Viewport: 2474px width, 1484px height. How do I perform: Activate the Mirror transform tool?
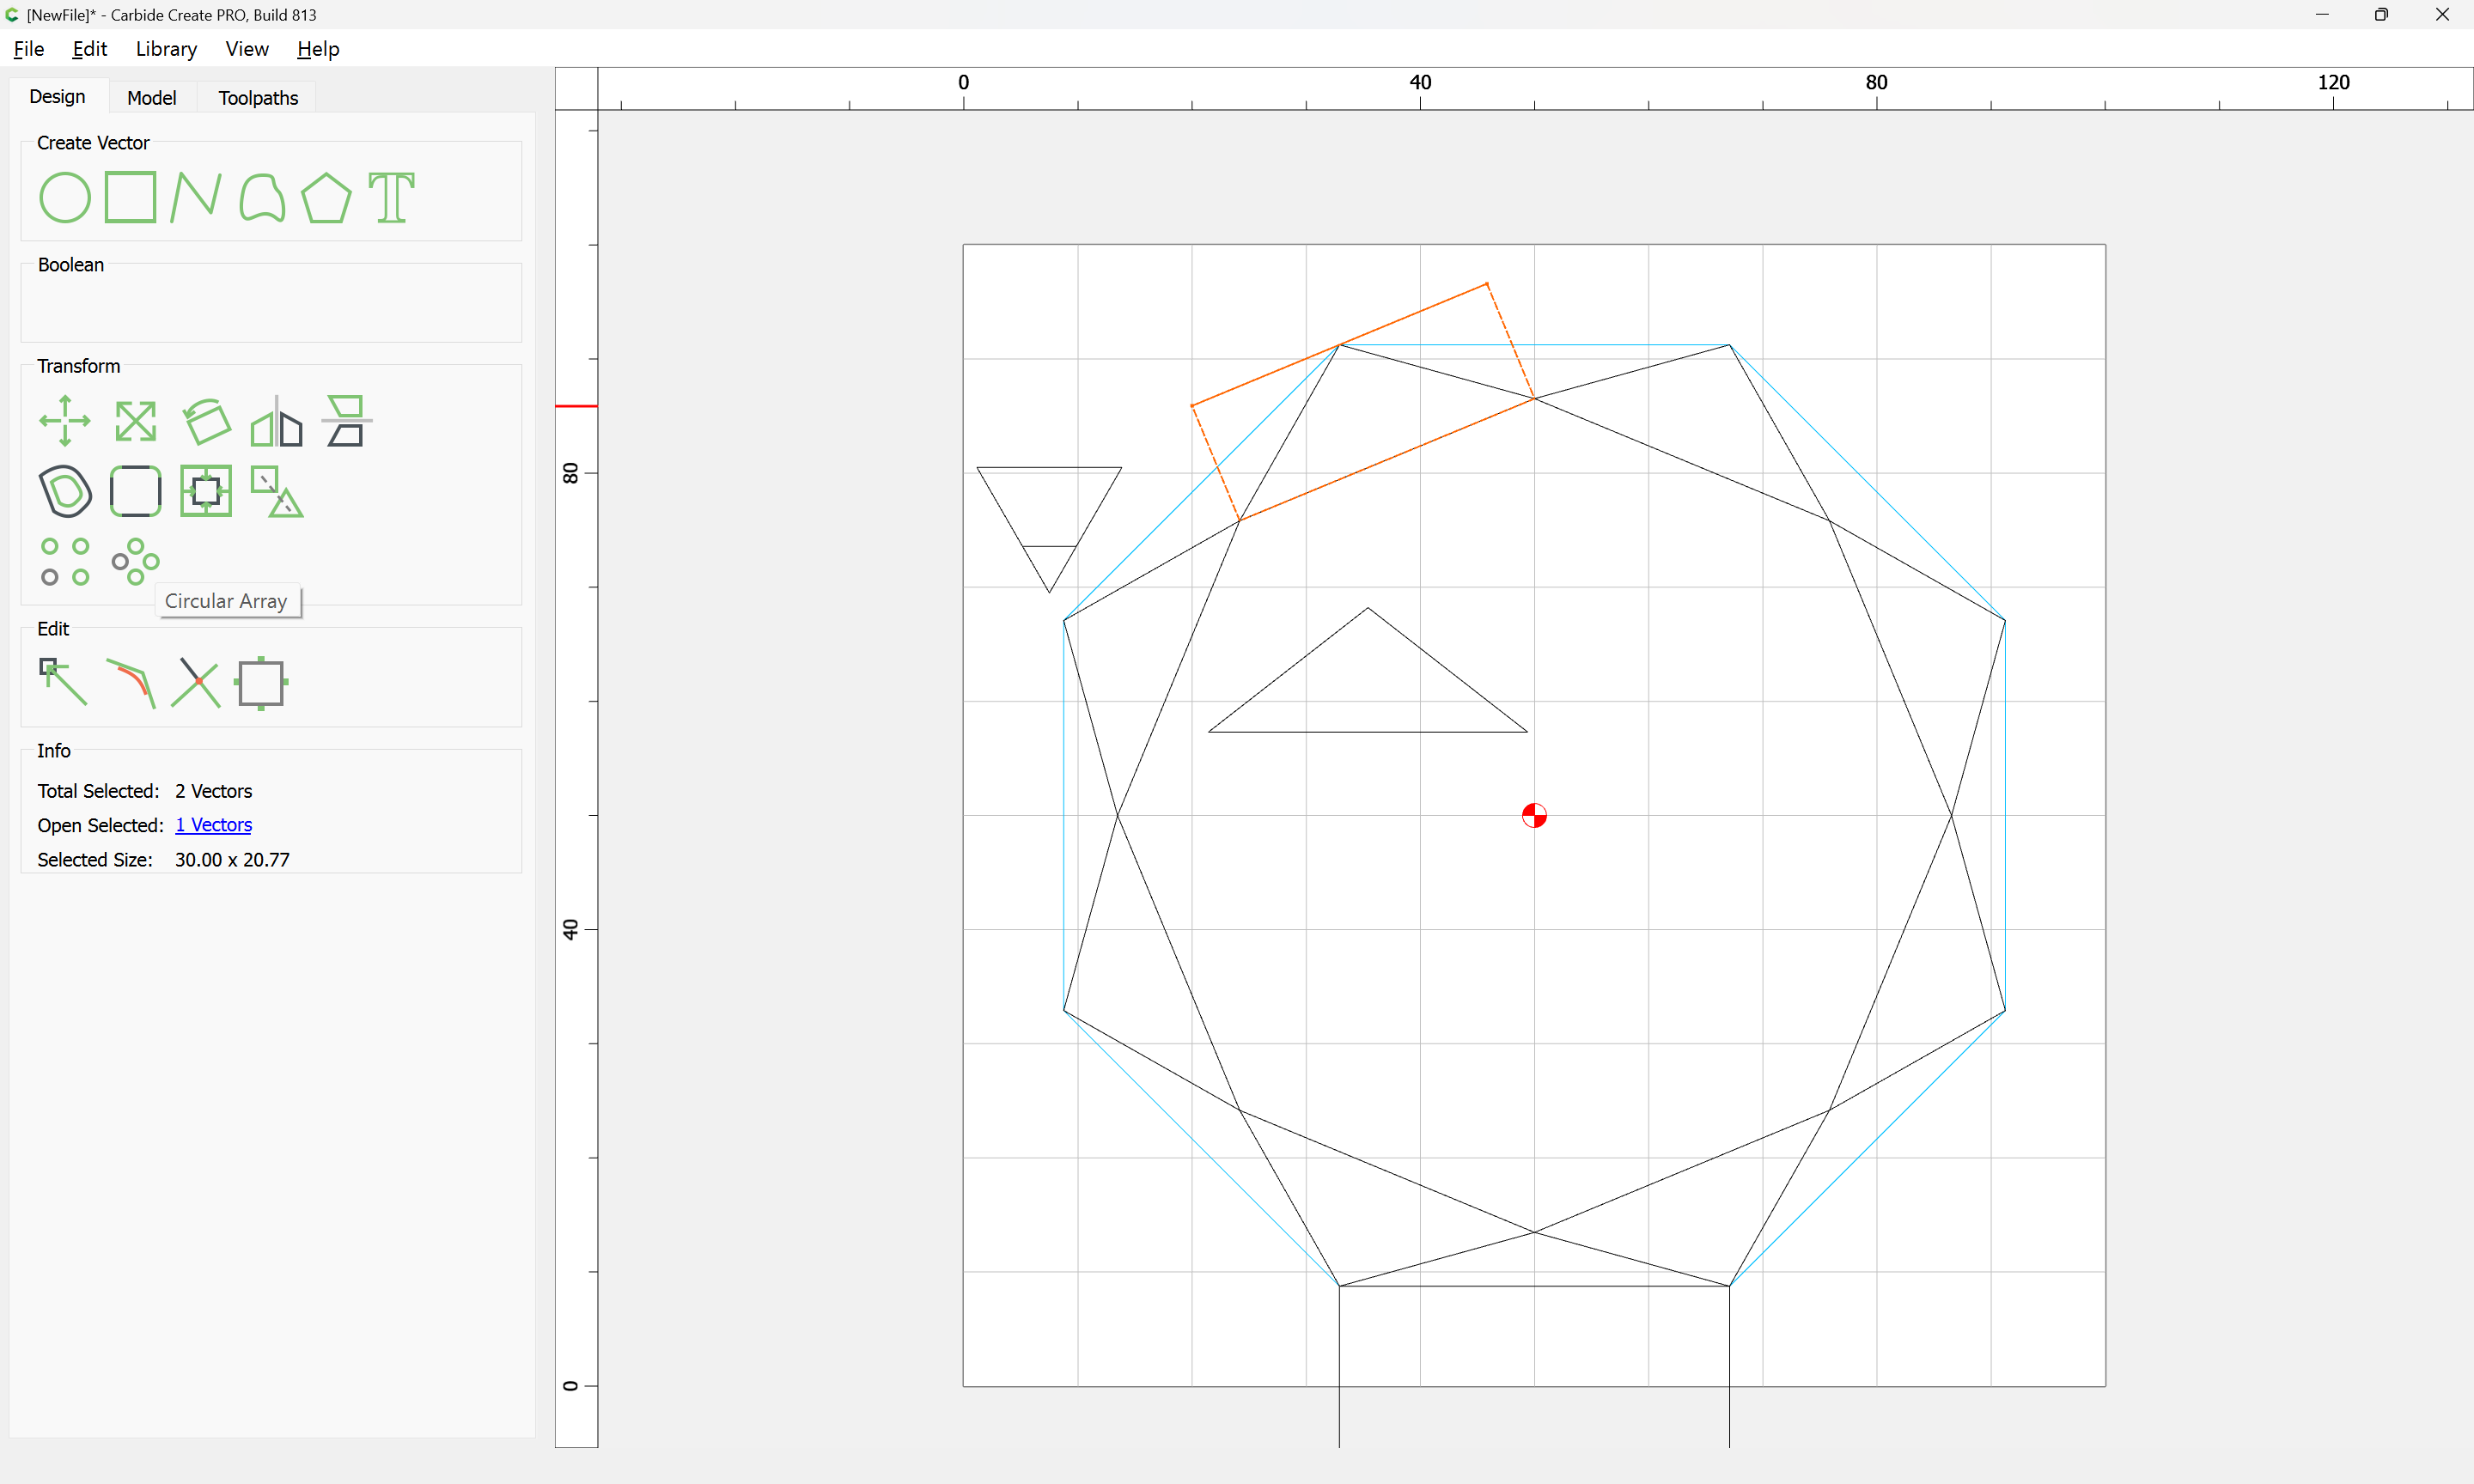(277, 421)
